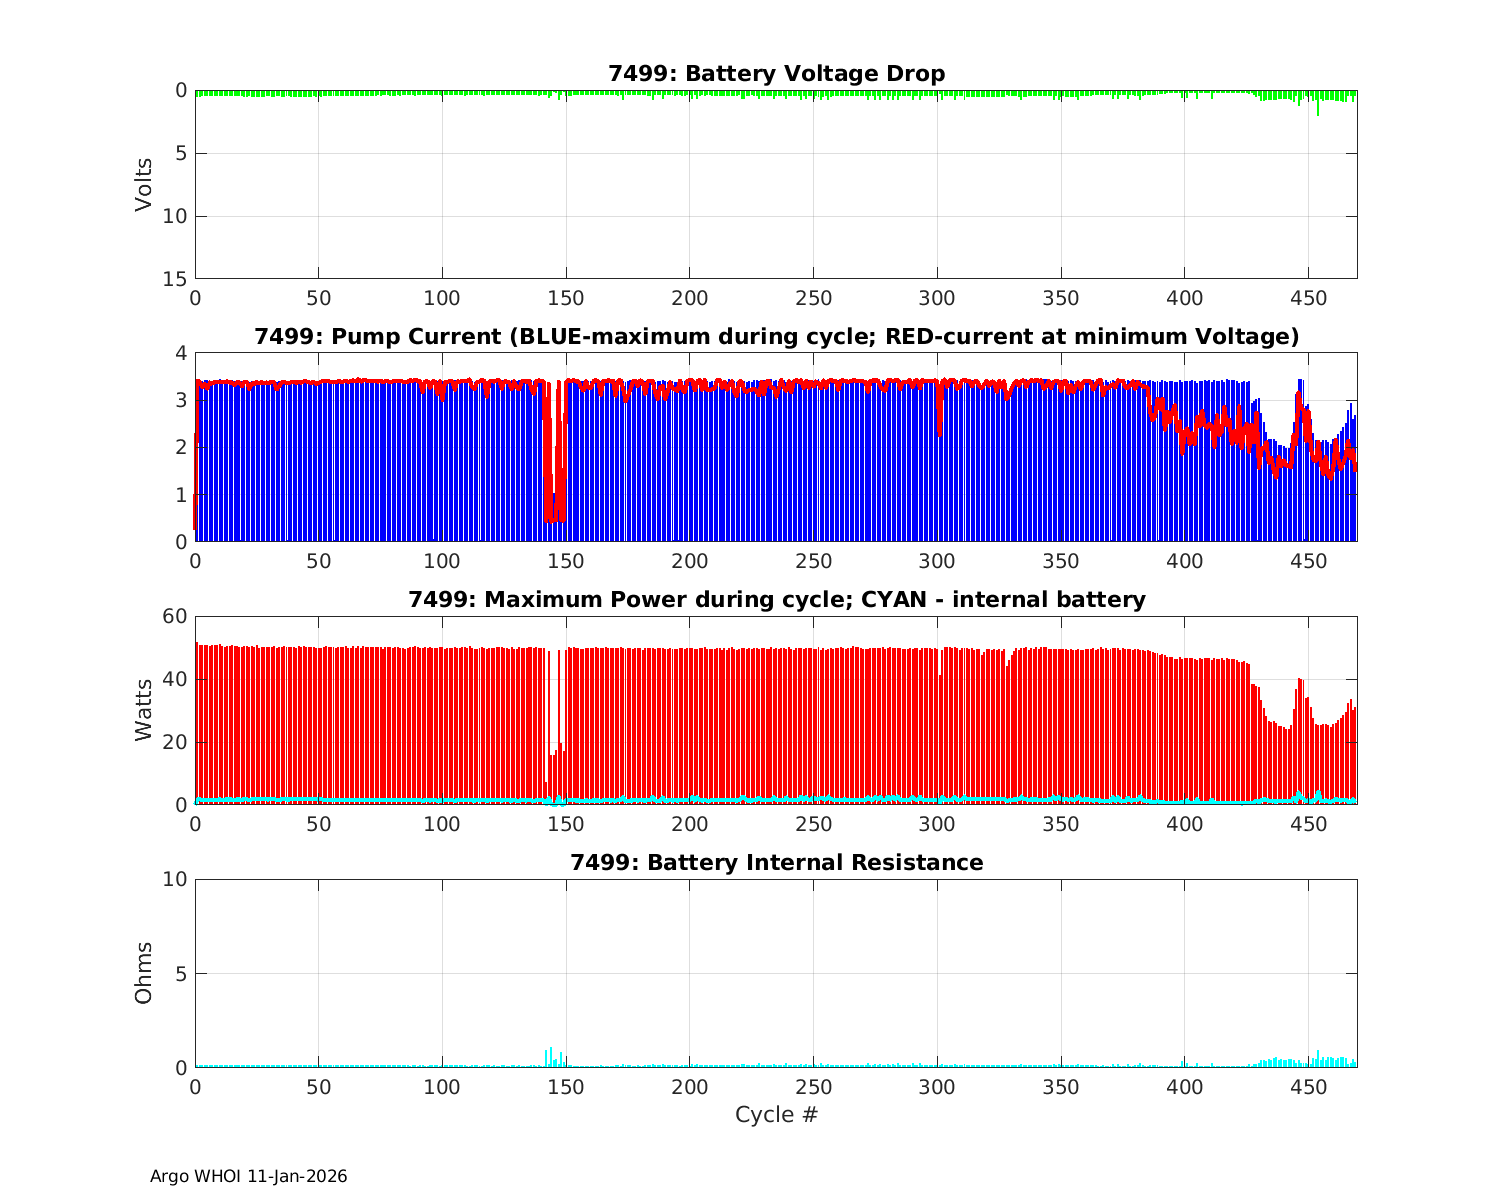Click the Argo WHOI 11-Jan-2026 footer text

tap(249, 1177)
